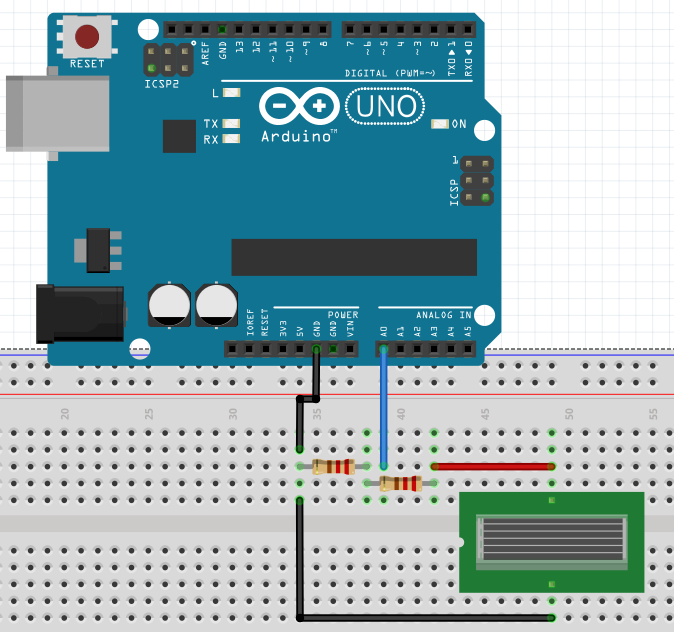
Task: Select the ON power LED
Action: [440, 124]
